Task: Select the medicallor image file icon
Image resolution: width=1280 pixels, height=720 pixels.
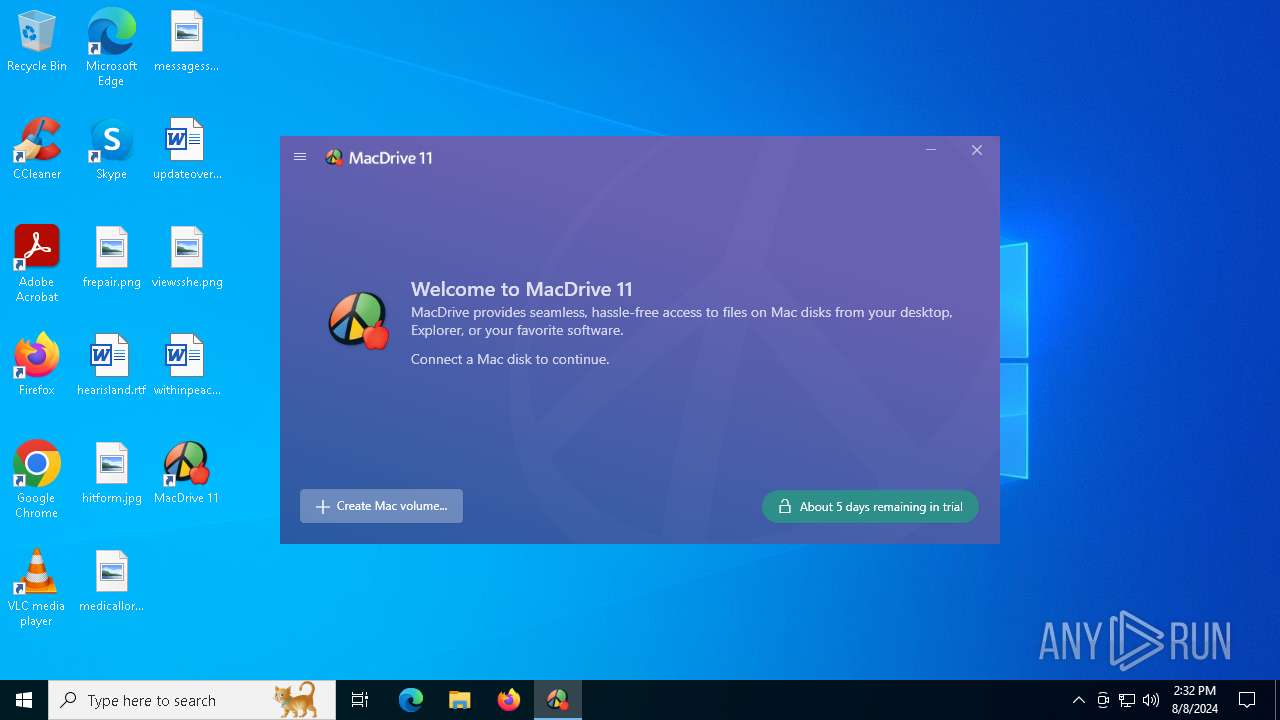Action: pos(111,581)
